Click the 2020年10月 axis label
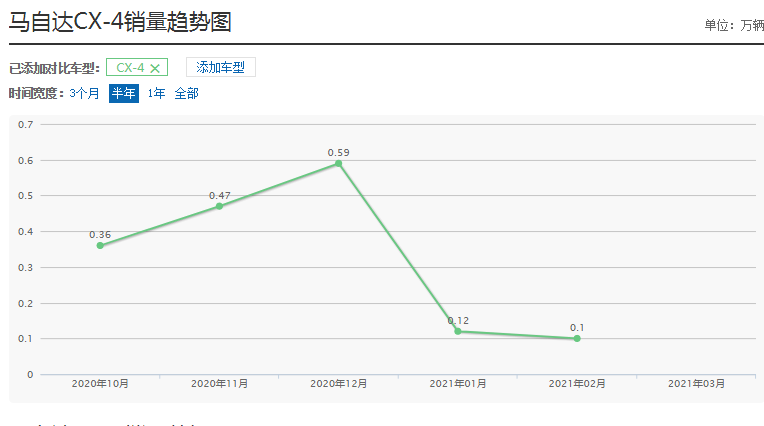Screen dimensions: 764x426 [x=100, y=384]
